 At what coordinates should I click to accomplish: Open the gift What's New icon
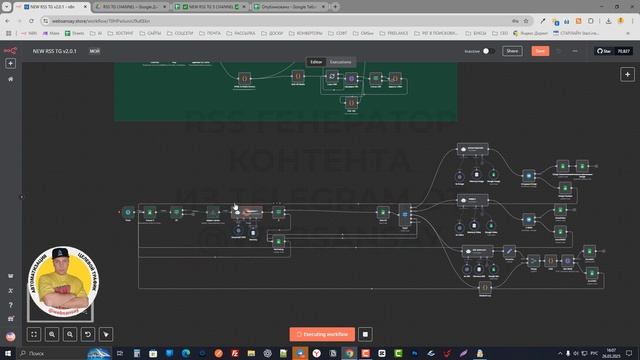point(11,319)
